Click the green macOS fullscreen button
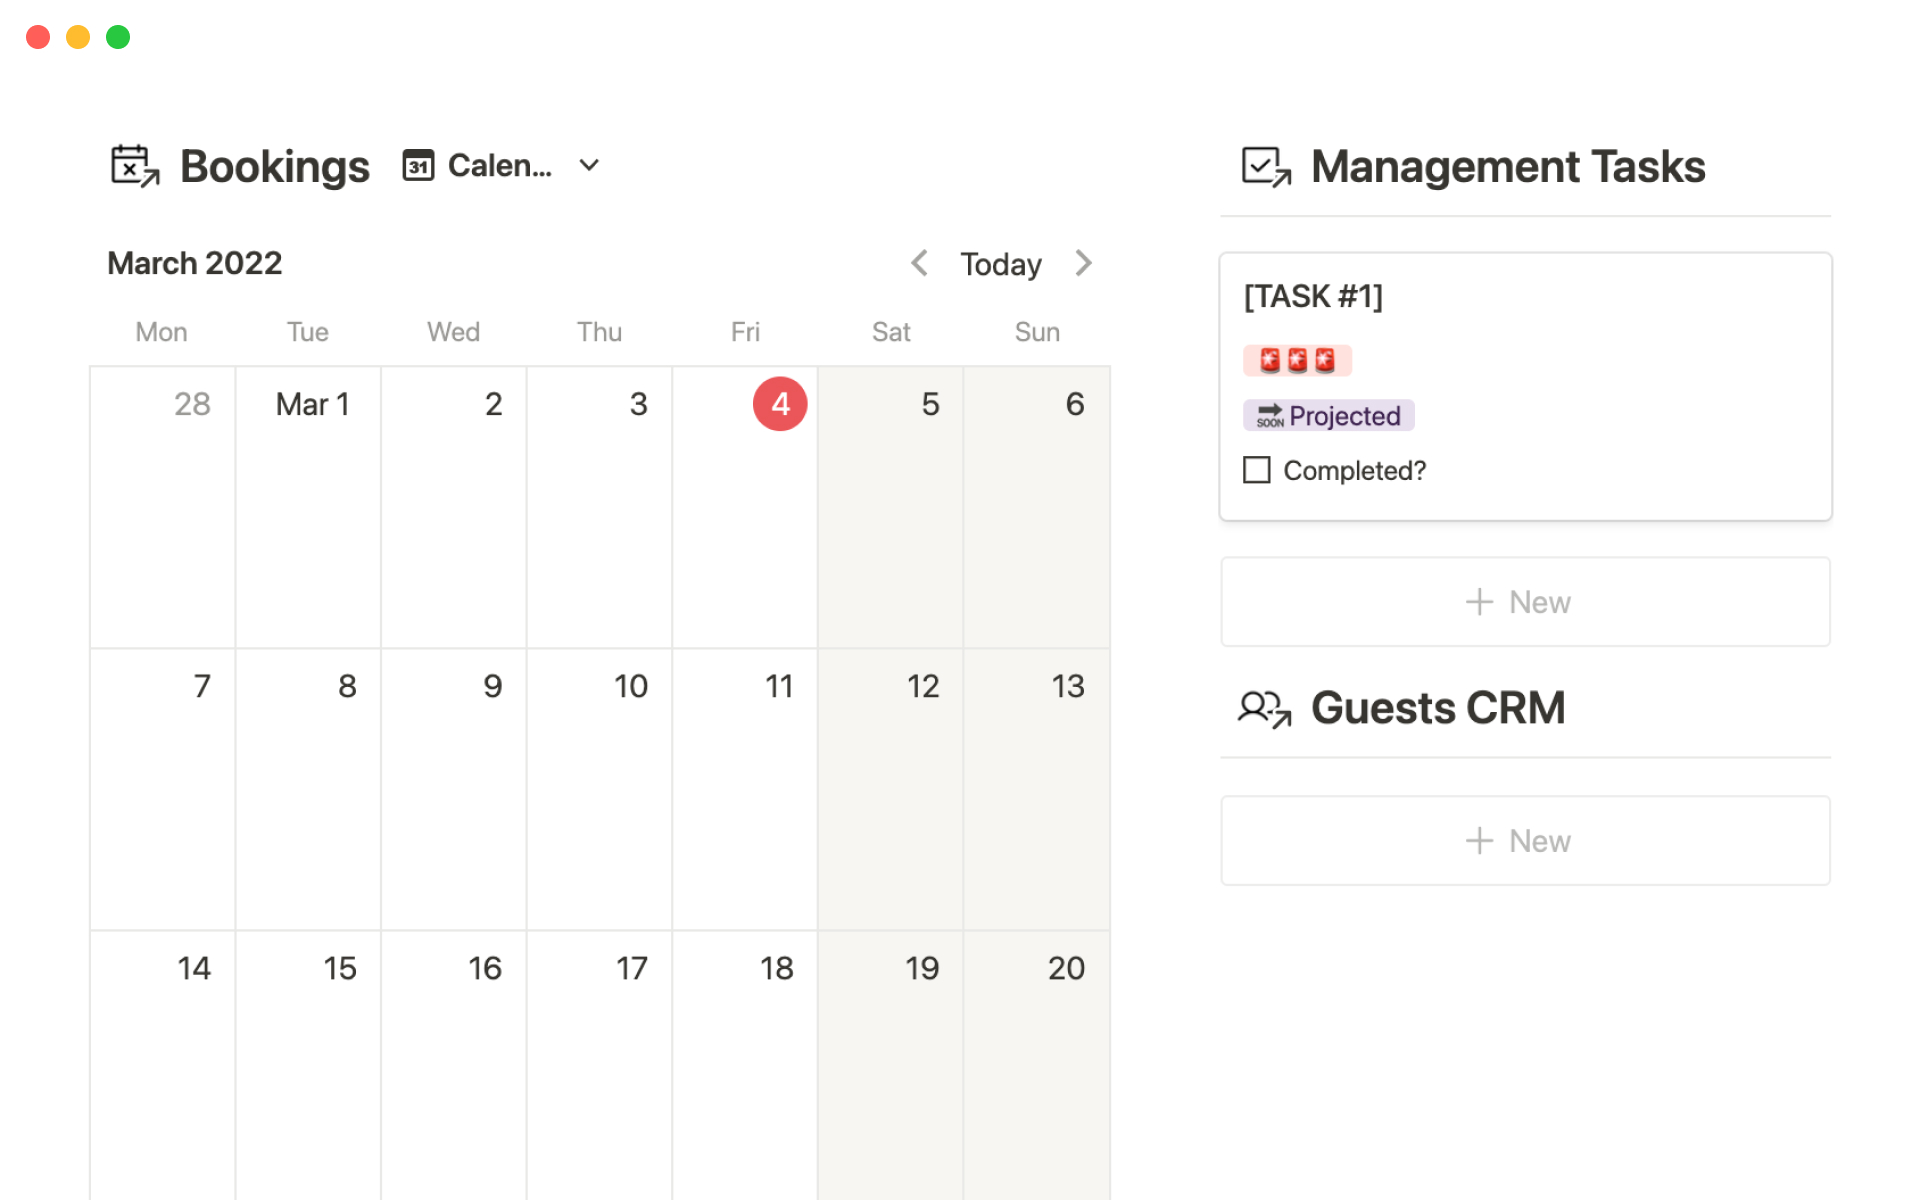 click(118, 37)
